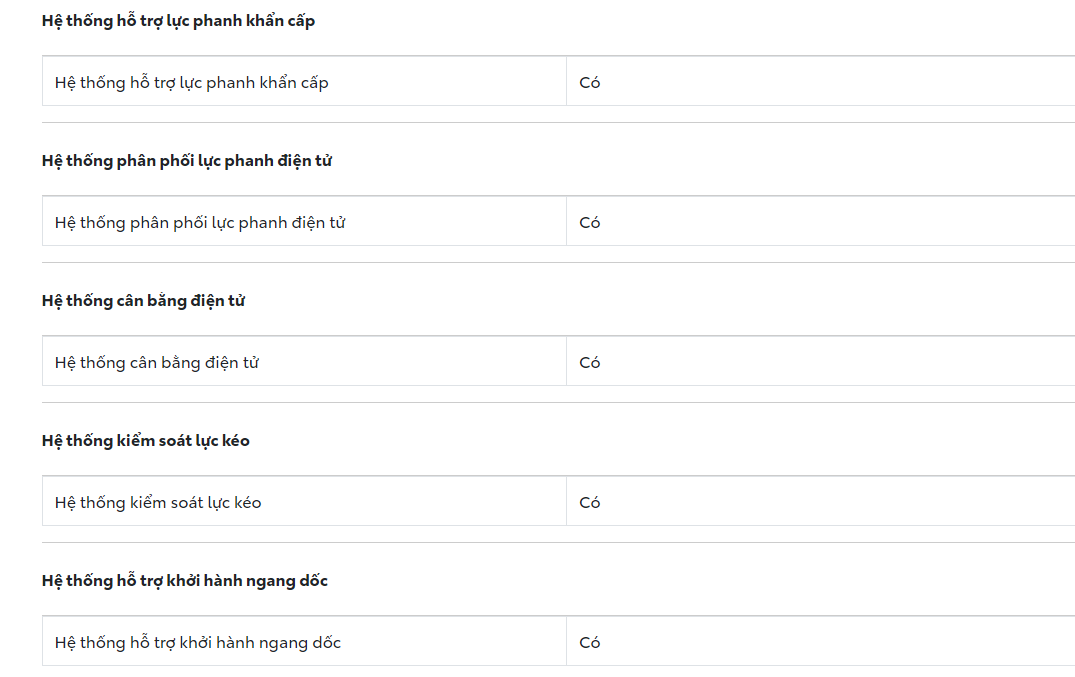Click 'Có' value in 'cân bằng điện tử' row
This screenshot has width=1075, height=677.
click(590, 363)
